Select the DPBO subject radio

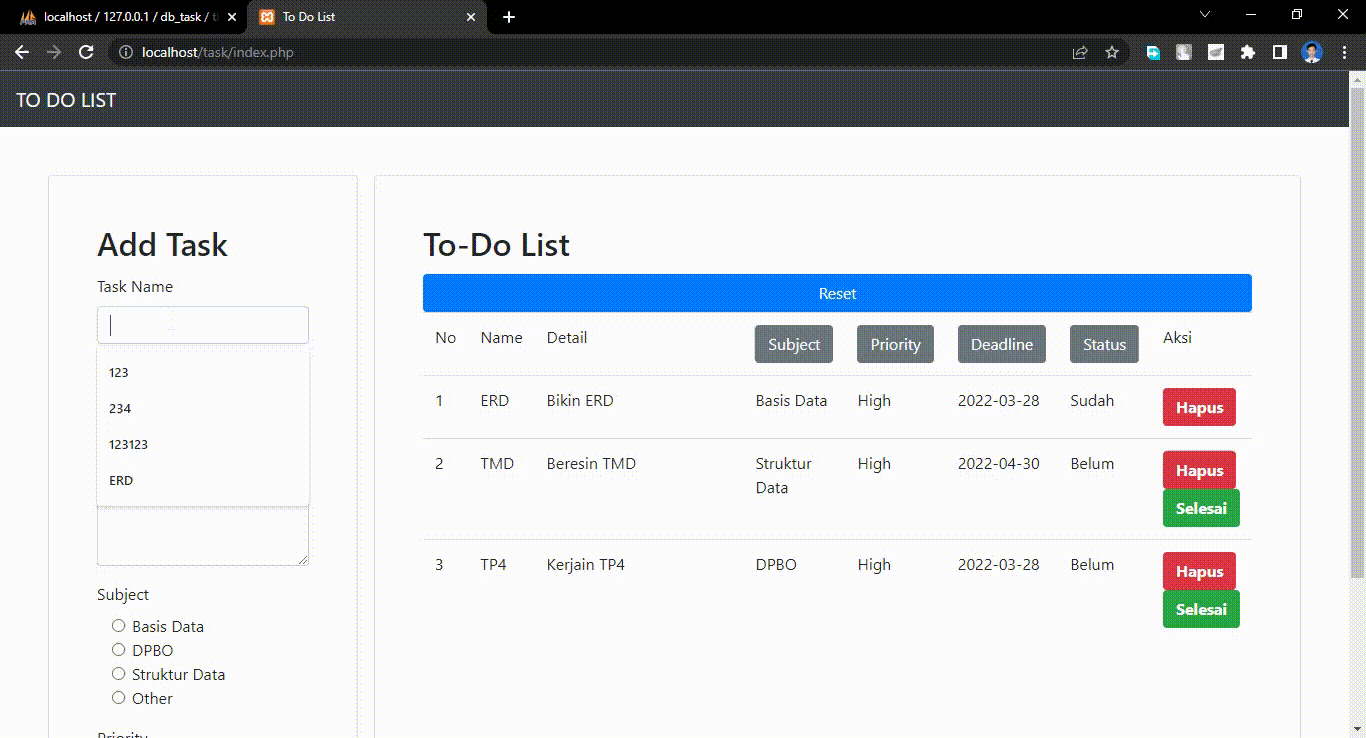click(x=118, y=650)
